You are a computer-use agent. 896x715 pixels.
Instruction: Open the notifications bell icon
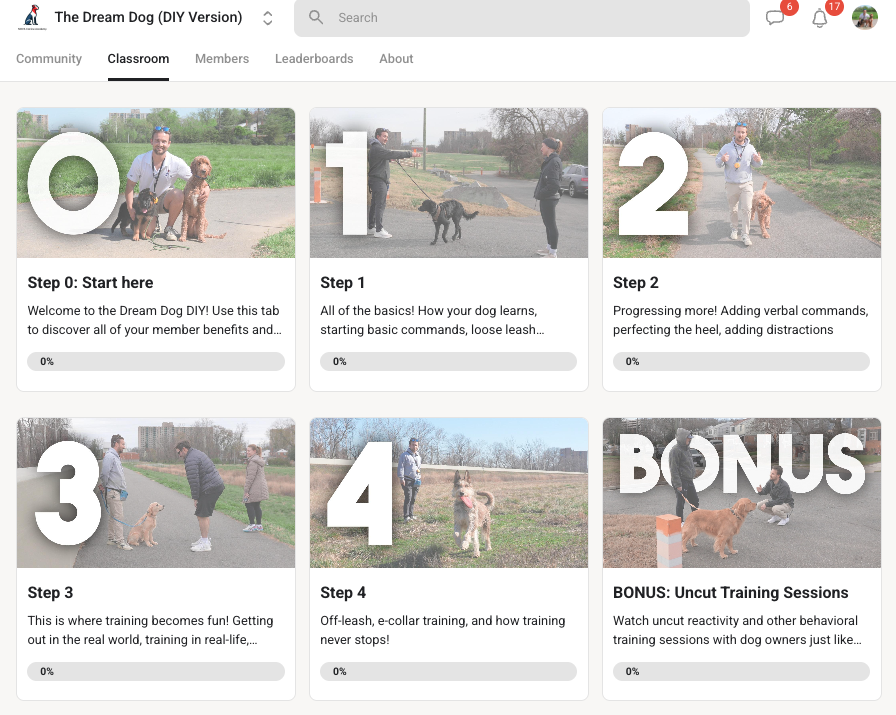(819, 18)
